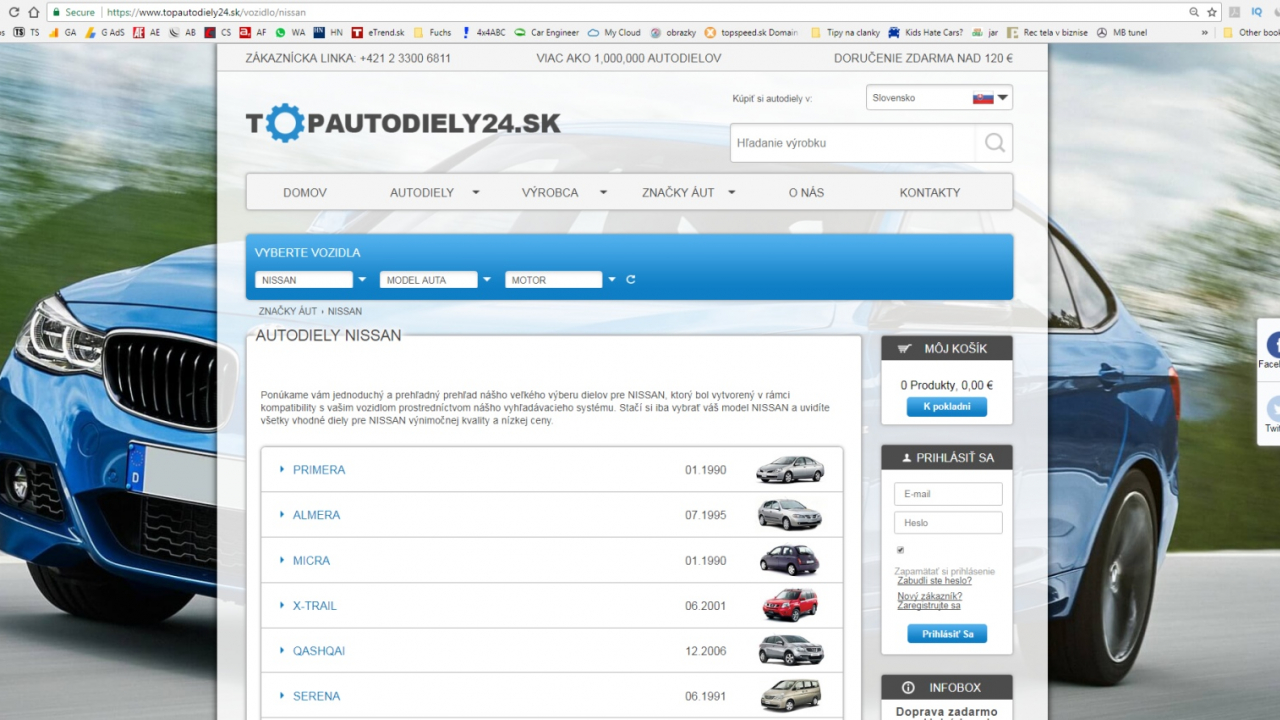Click the Twitter side widget

(x=1270, y=413)
